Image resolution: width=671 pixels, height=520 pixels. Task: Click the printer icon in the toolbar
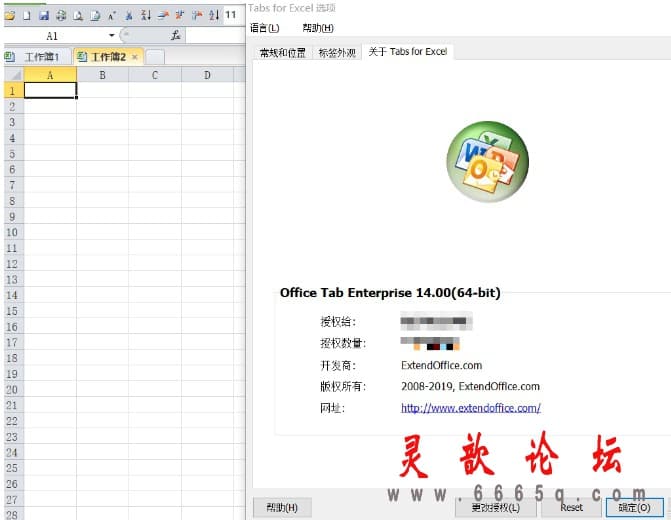(x=61, y=16)
